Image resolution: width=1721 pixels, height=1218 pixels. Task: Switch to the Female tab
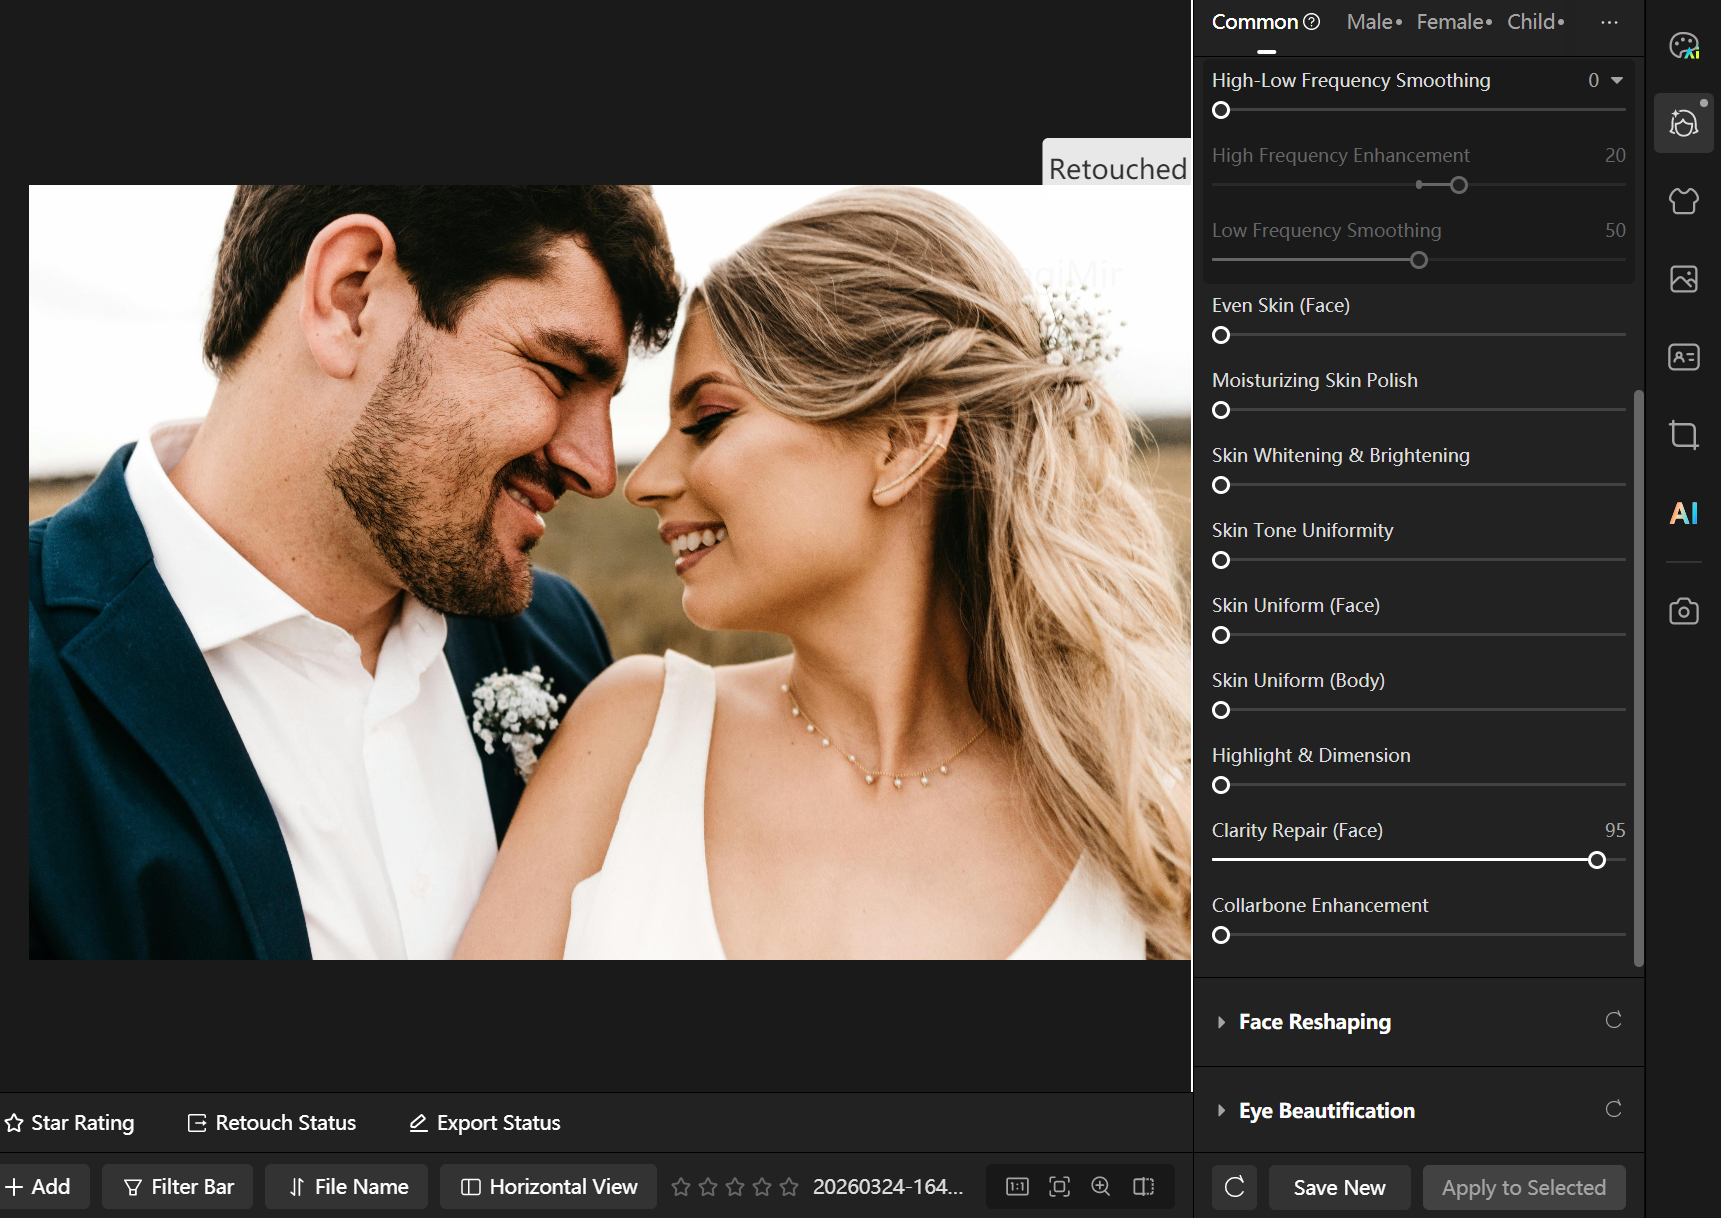tap(1453, 22)
